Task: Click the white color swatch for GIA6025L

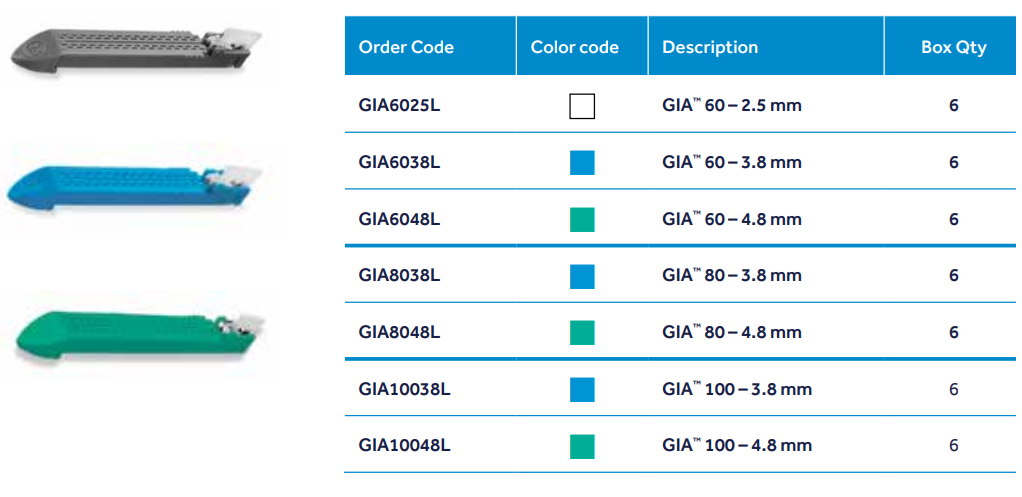Action: [582, 105]
